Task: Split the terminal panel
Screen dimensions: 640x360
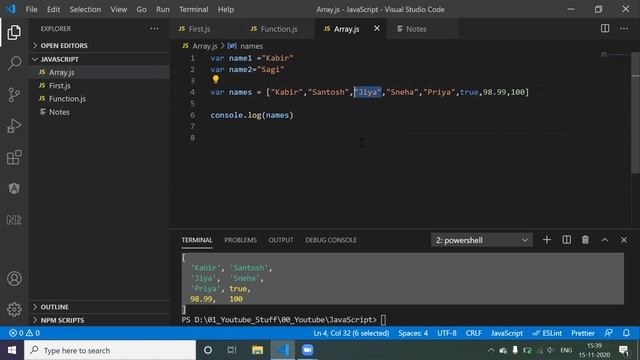Action: pyautogui.click(x=566, y=240)
